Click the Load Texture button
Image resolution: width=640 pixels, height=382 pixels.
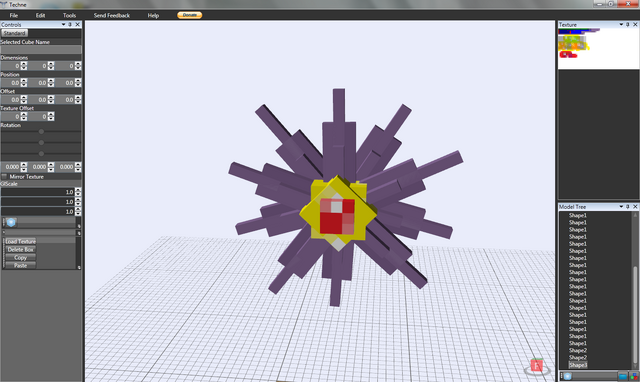[x=20, y=241]
